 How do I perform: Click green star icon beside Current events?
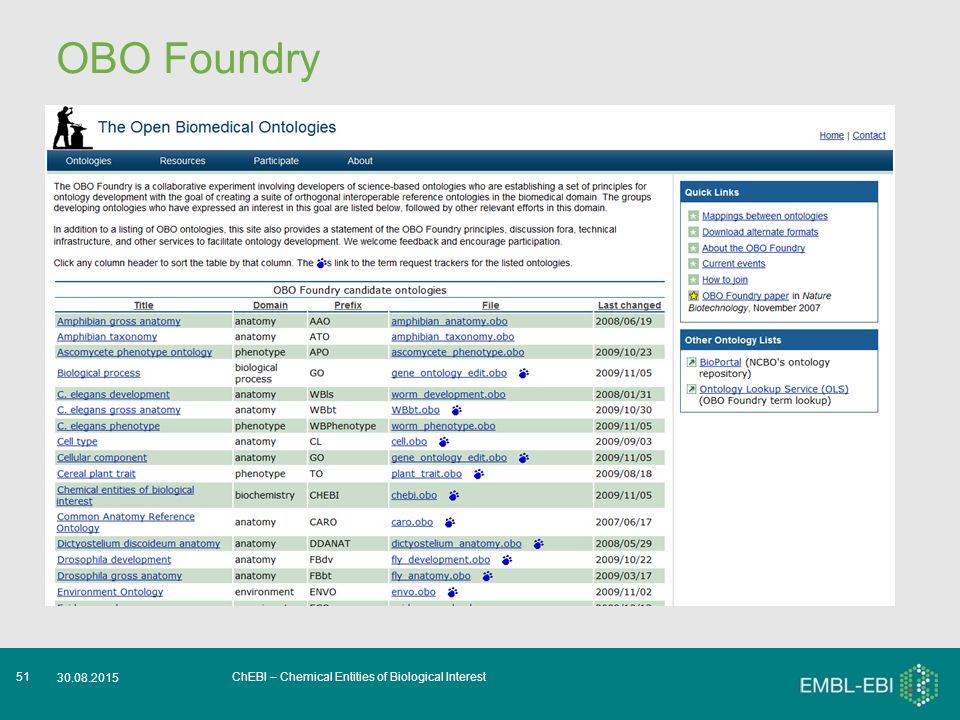tap(693, 264)
